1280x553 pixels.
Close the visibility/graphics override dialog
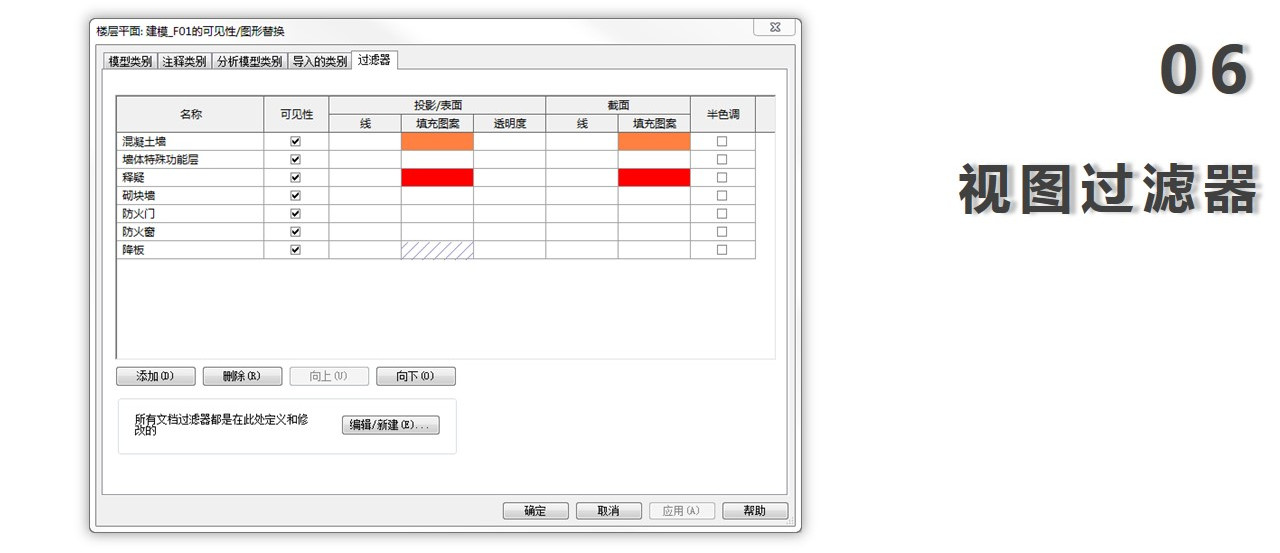[x=774, y=29]
